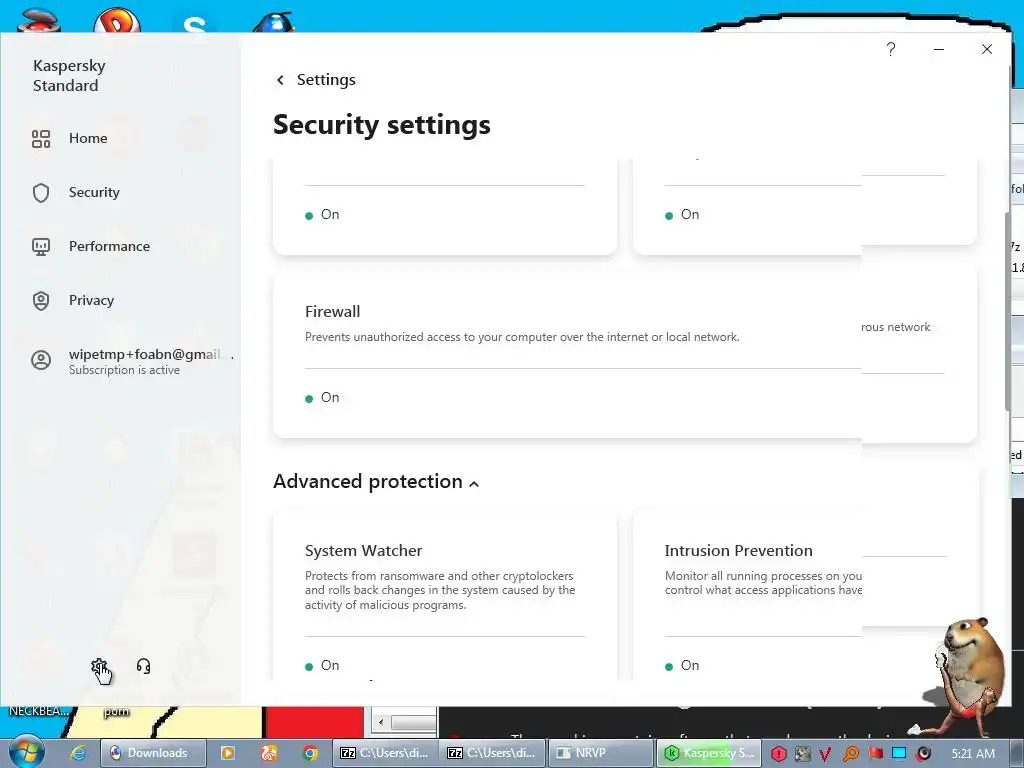This screenshot has height=768, width=1024.
Task: Click the 5:21 AM system clock
Action: point(972,754)
